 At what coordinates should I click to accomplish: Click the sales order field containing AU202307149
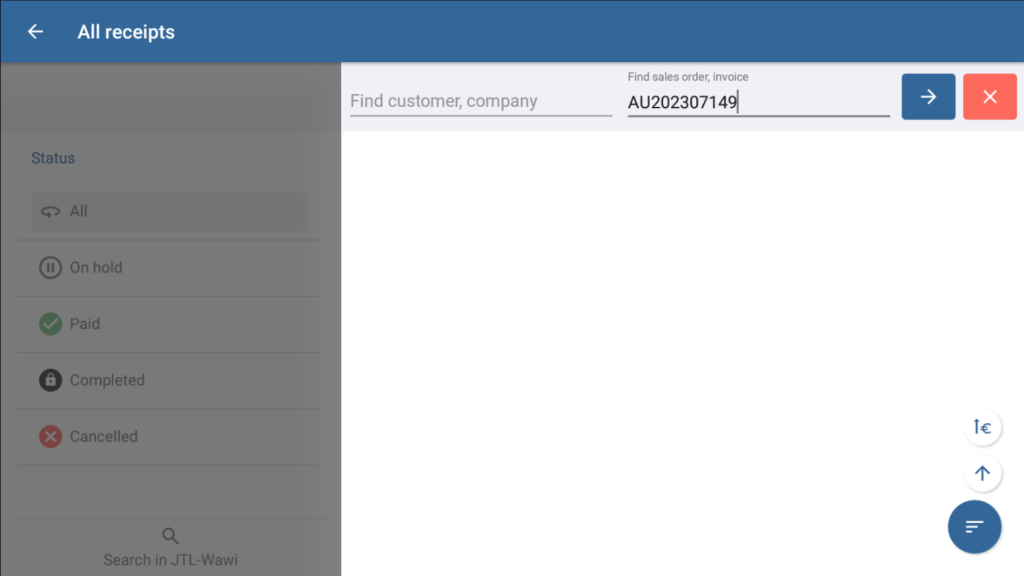click(757, 101)
